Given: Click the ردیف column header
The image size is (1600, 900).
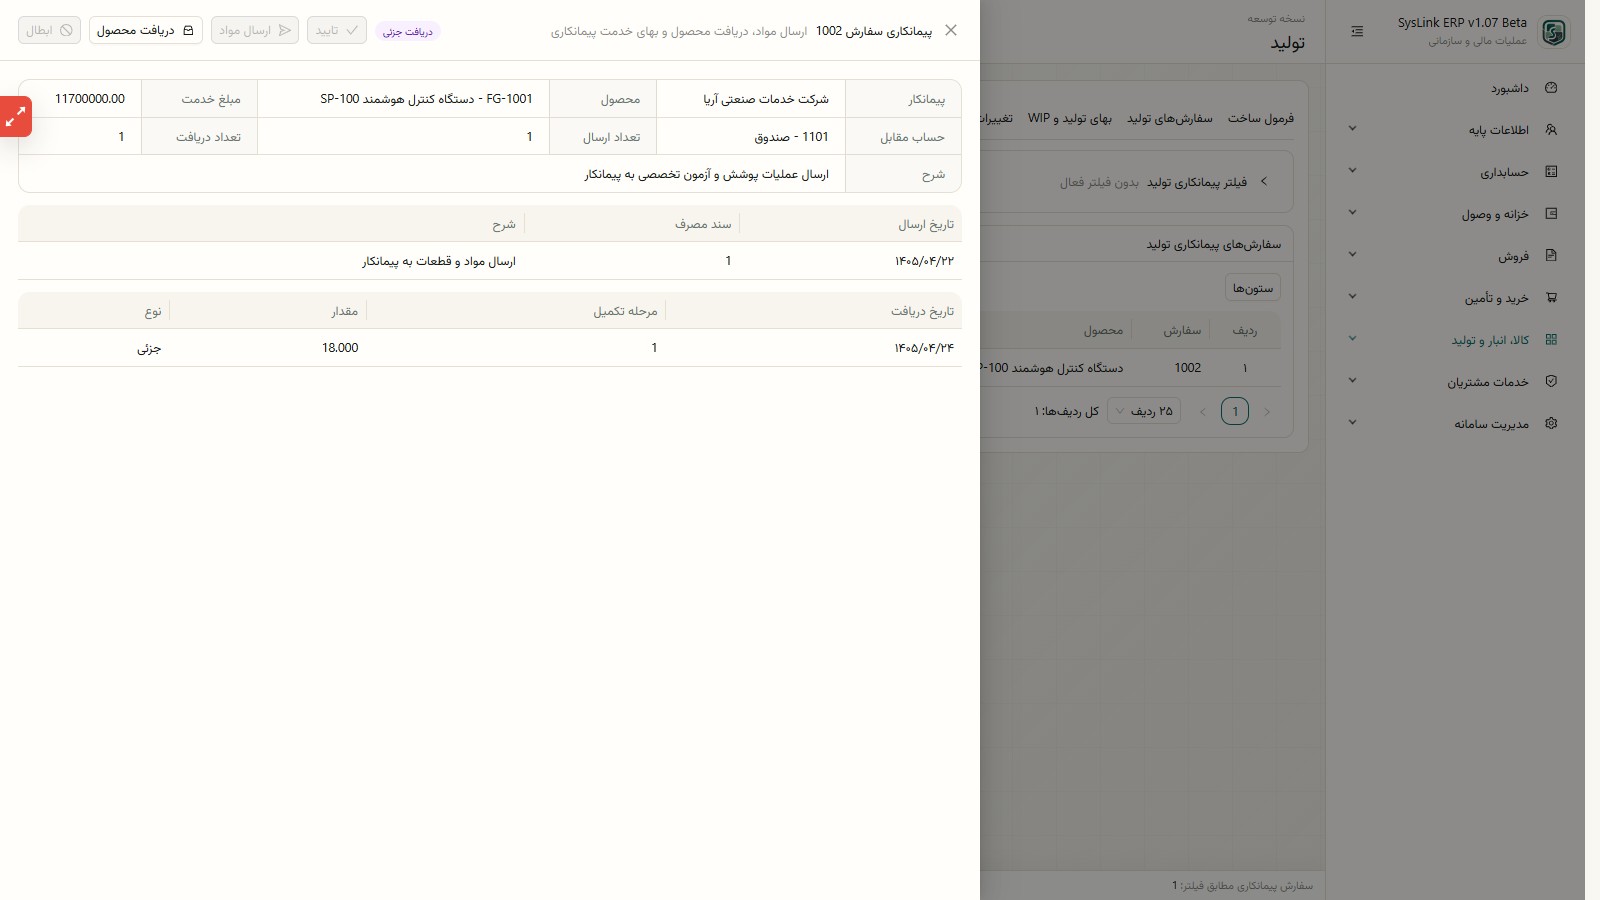Looking at the screenshot, I should click(1245, 330).
